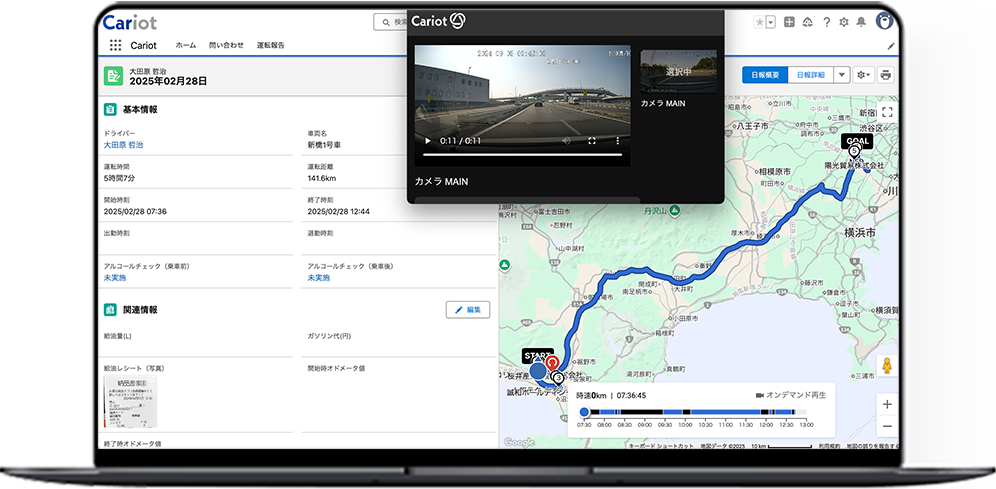
Task: Open 利用規約 map link
Action: [x=829, y=446]
